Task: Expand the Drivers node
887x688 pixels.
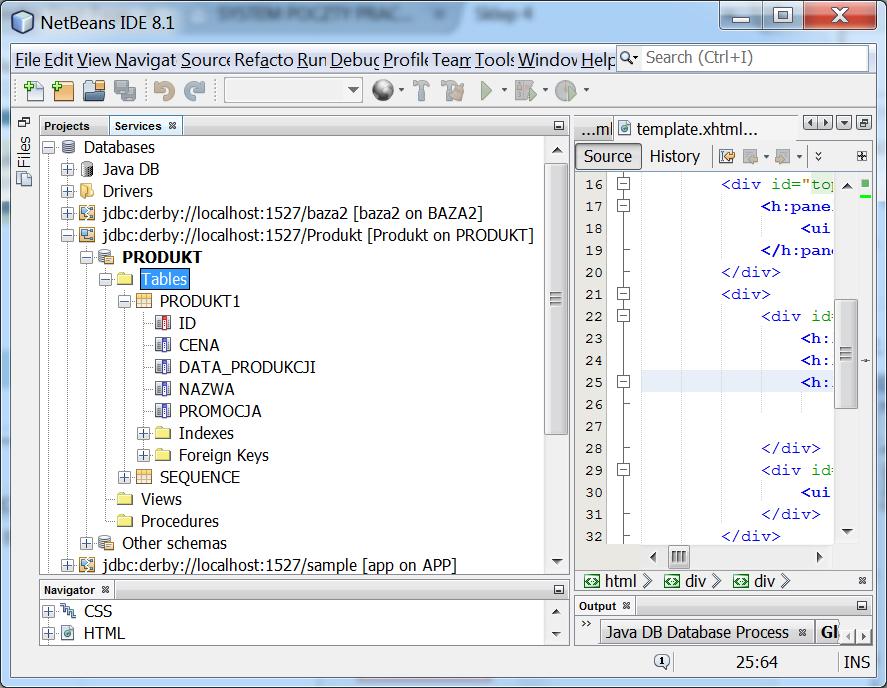Action: pos(67,191)
